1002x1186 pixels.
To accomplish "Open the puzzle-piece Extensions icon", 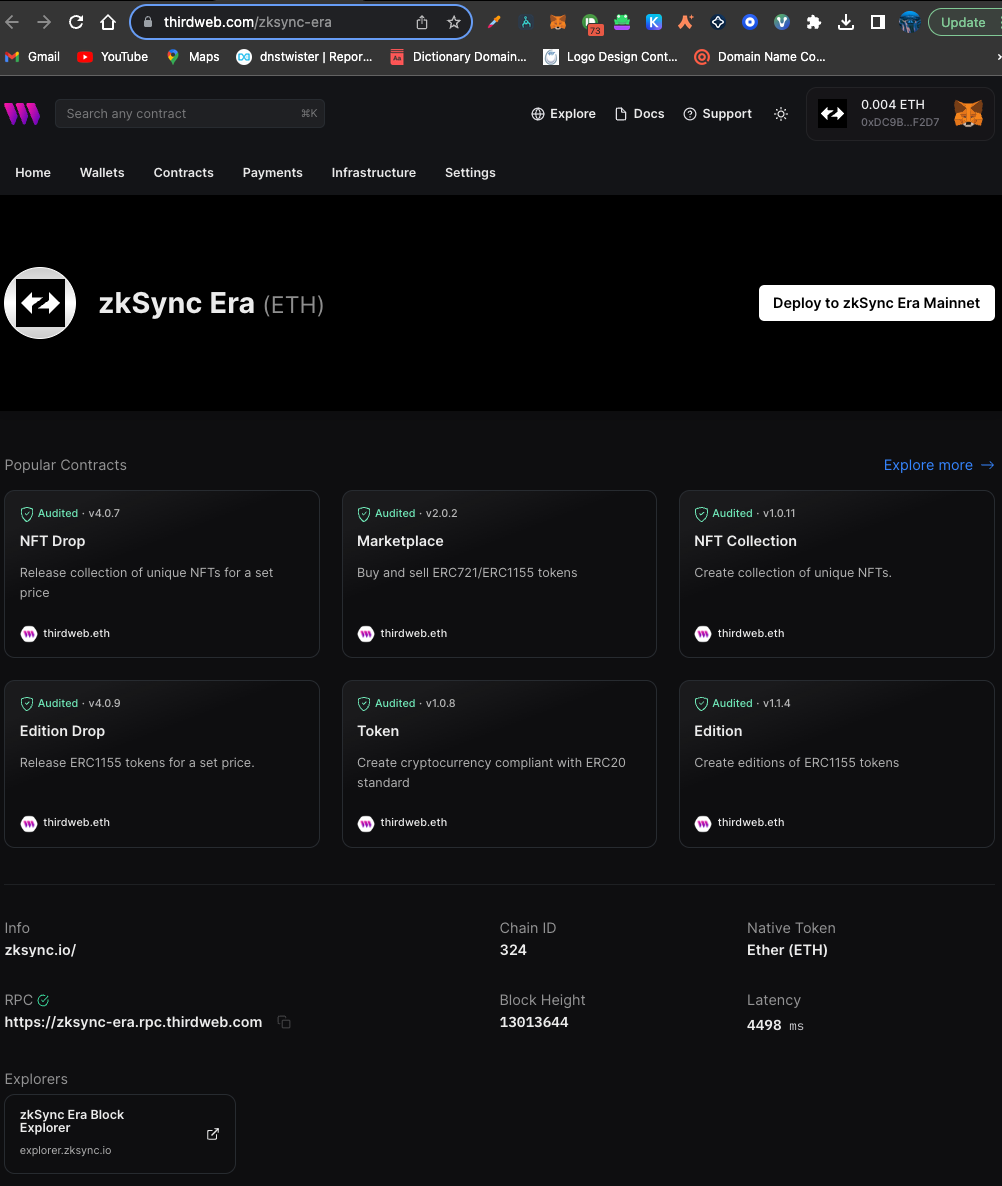I will (814, 23).
